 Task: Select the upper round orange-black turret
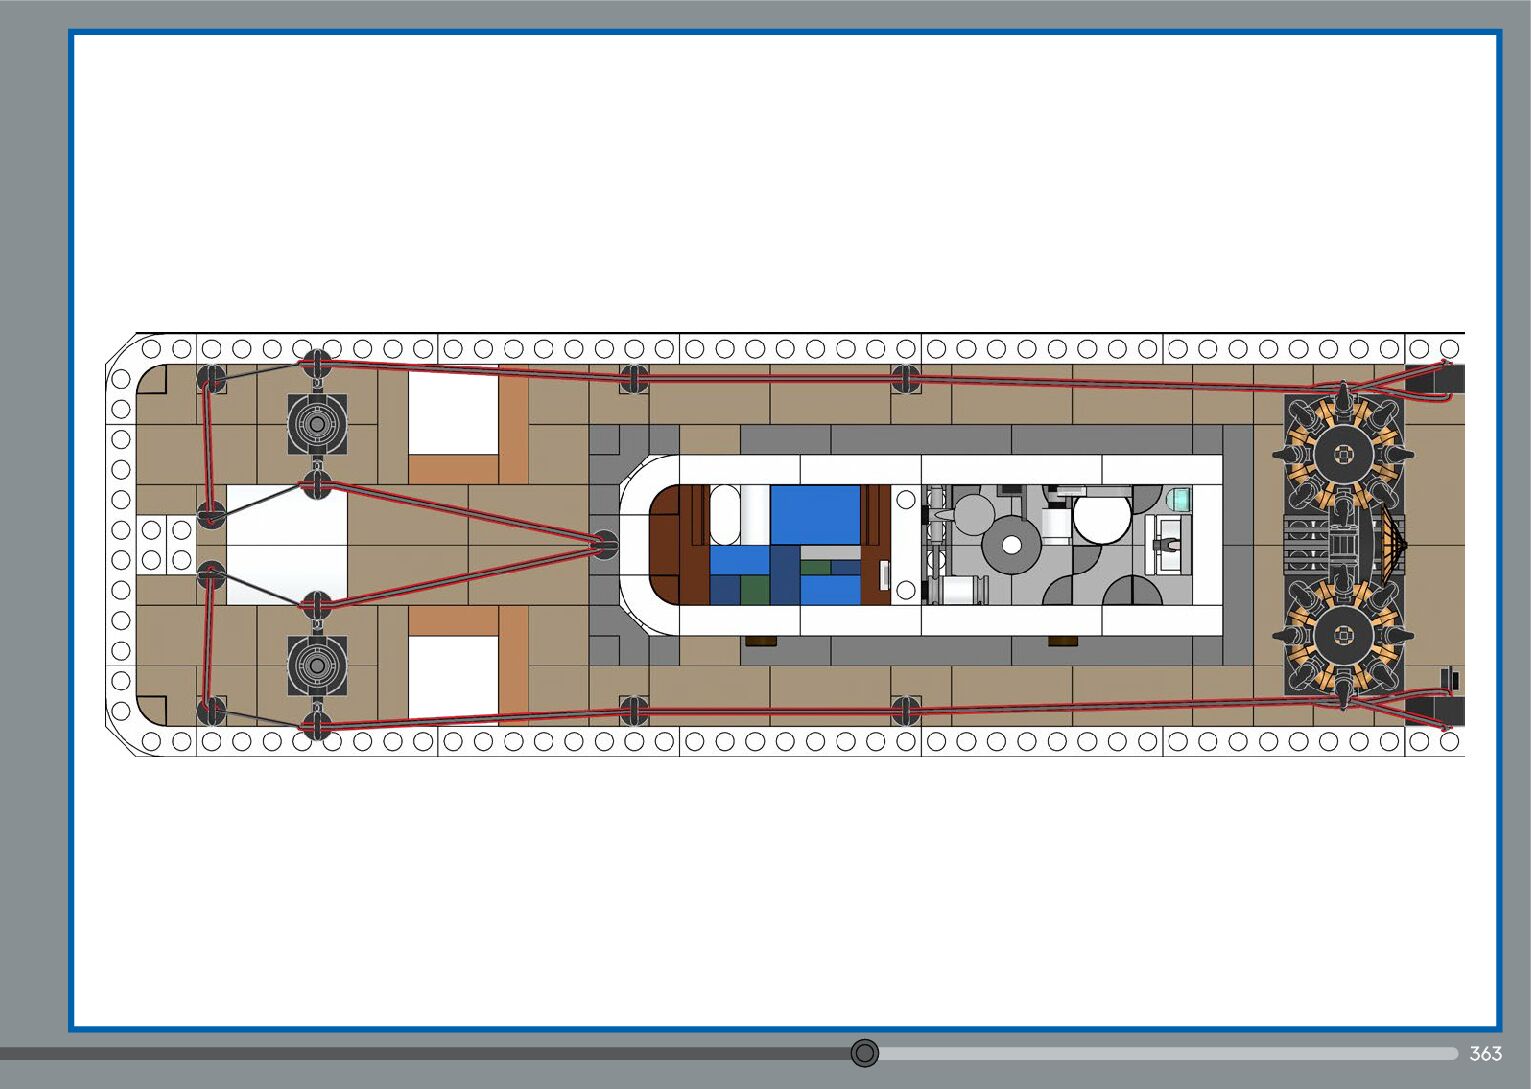1341,454
